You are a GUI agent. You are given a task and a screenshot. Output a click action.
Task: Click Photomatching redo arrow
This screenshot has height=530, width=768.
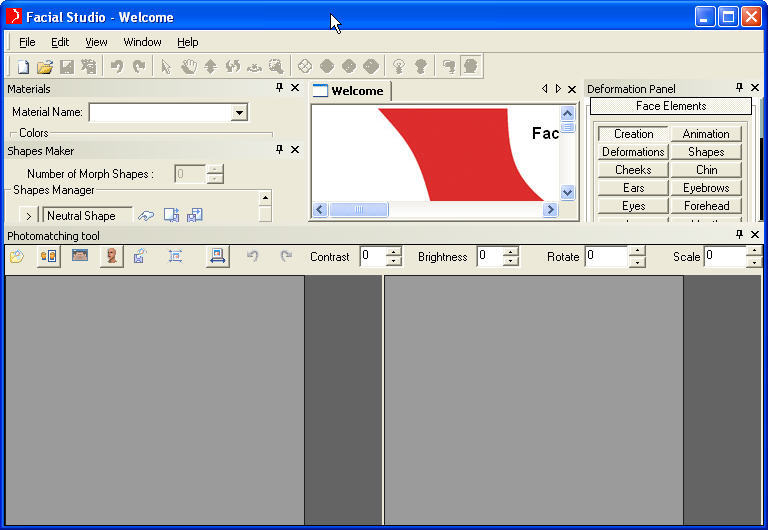click(286, 256)
